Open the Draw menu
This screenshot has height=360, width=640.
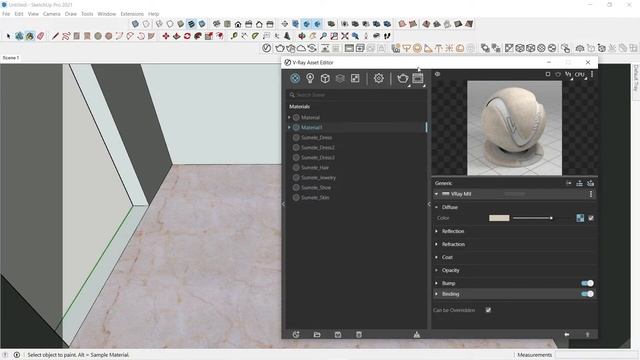(71, 14)
